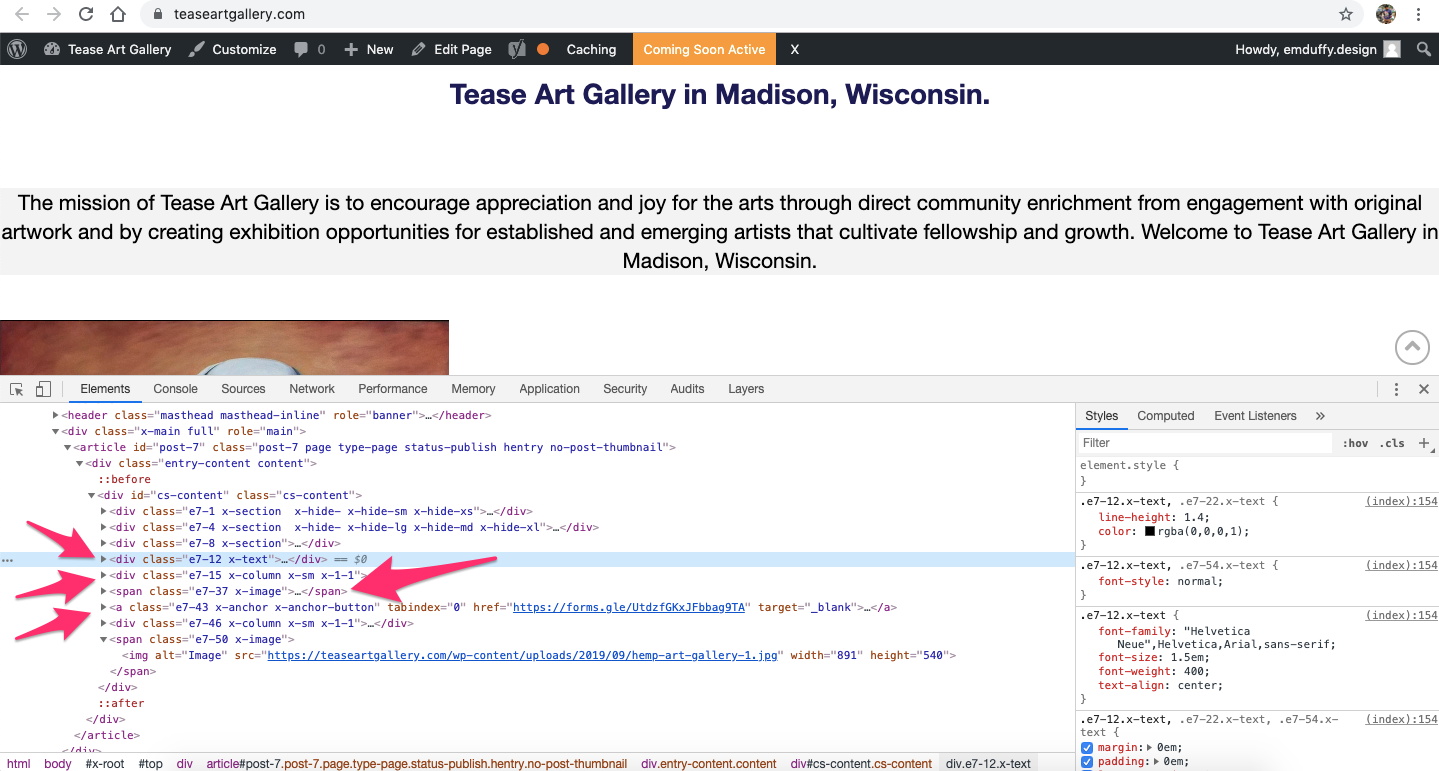Image resolution: width=1439 pixels, height=771 pixels.
Task: Toggle the :hov element state button
Action: pyautogui.click(x=1355, y=443)
